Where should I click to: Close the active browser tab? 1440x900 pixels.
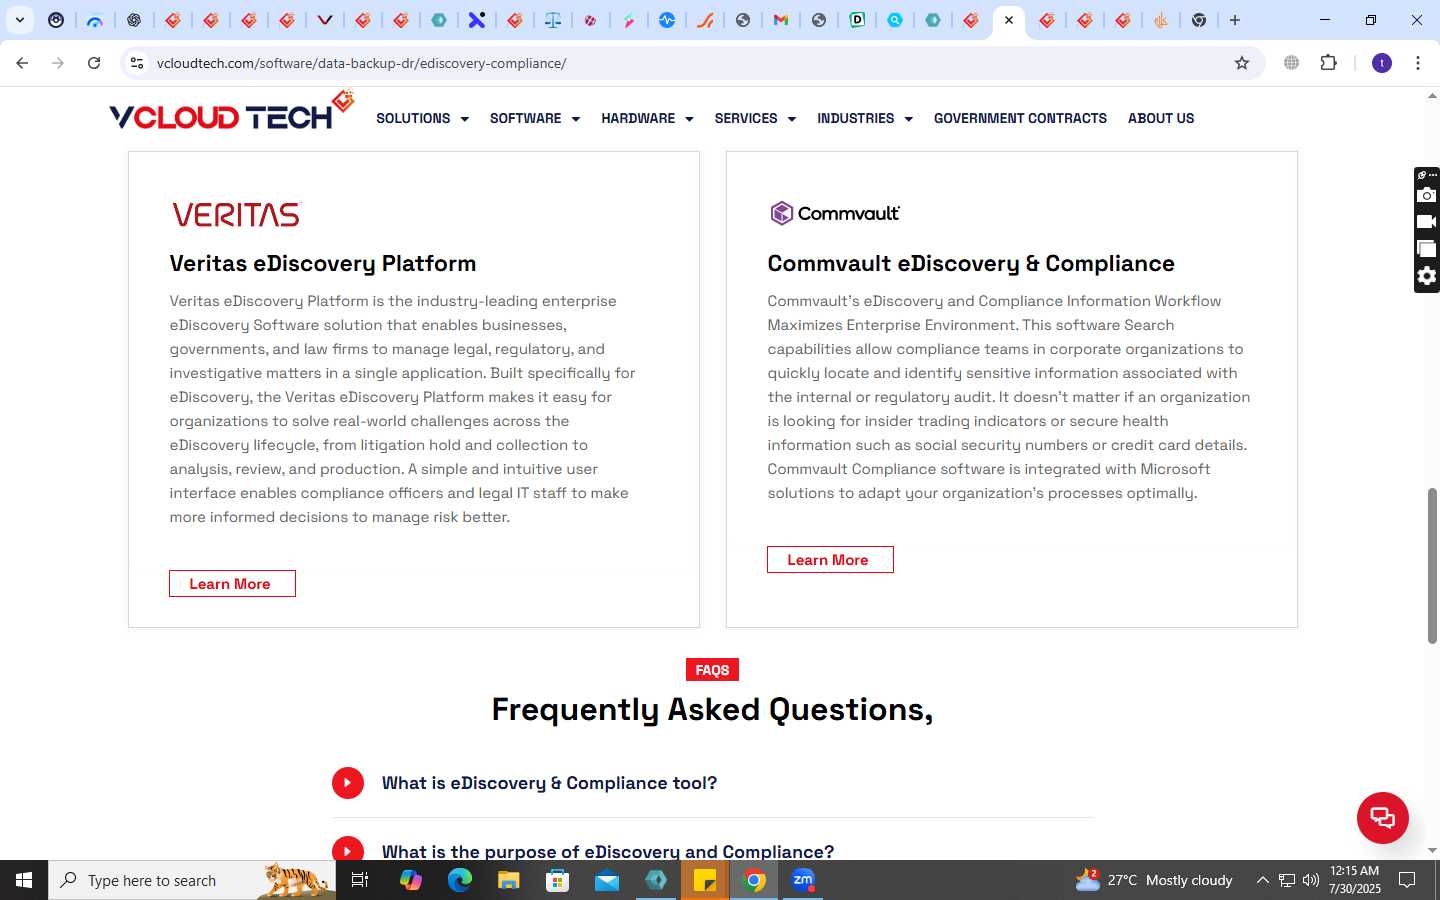(1009, 20)
